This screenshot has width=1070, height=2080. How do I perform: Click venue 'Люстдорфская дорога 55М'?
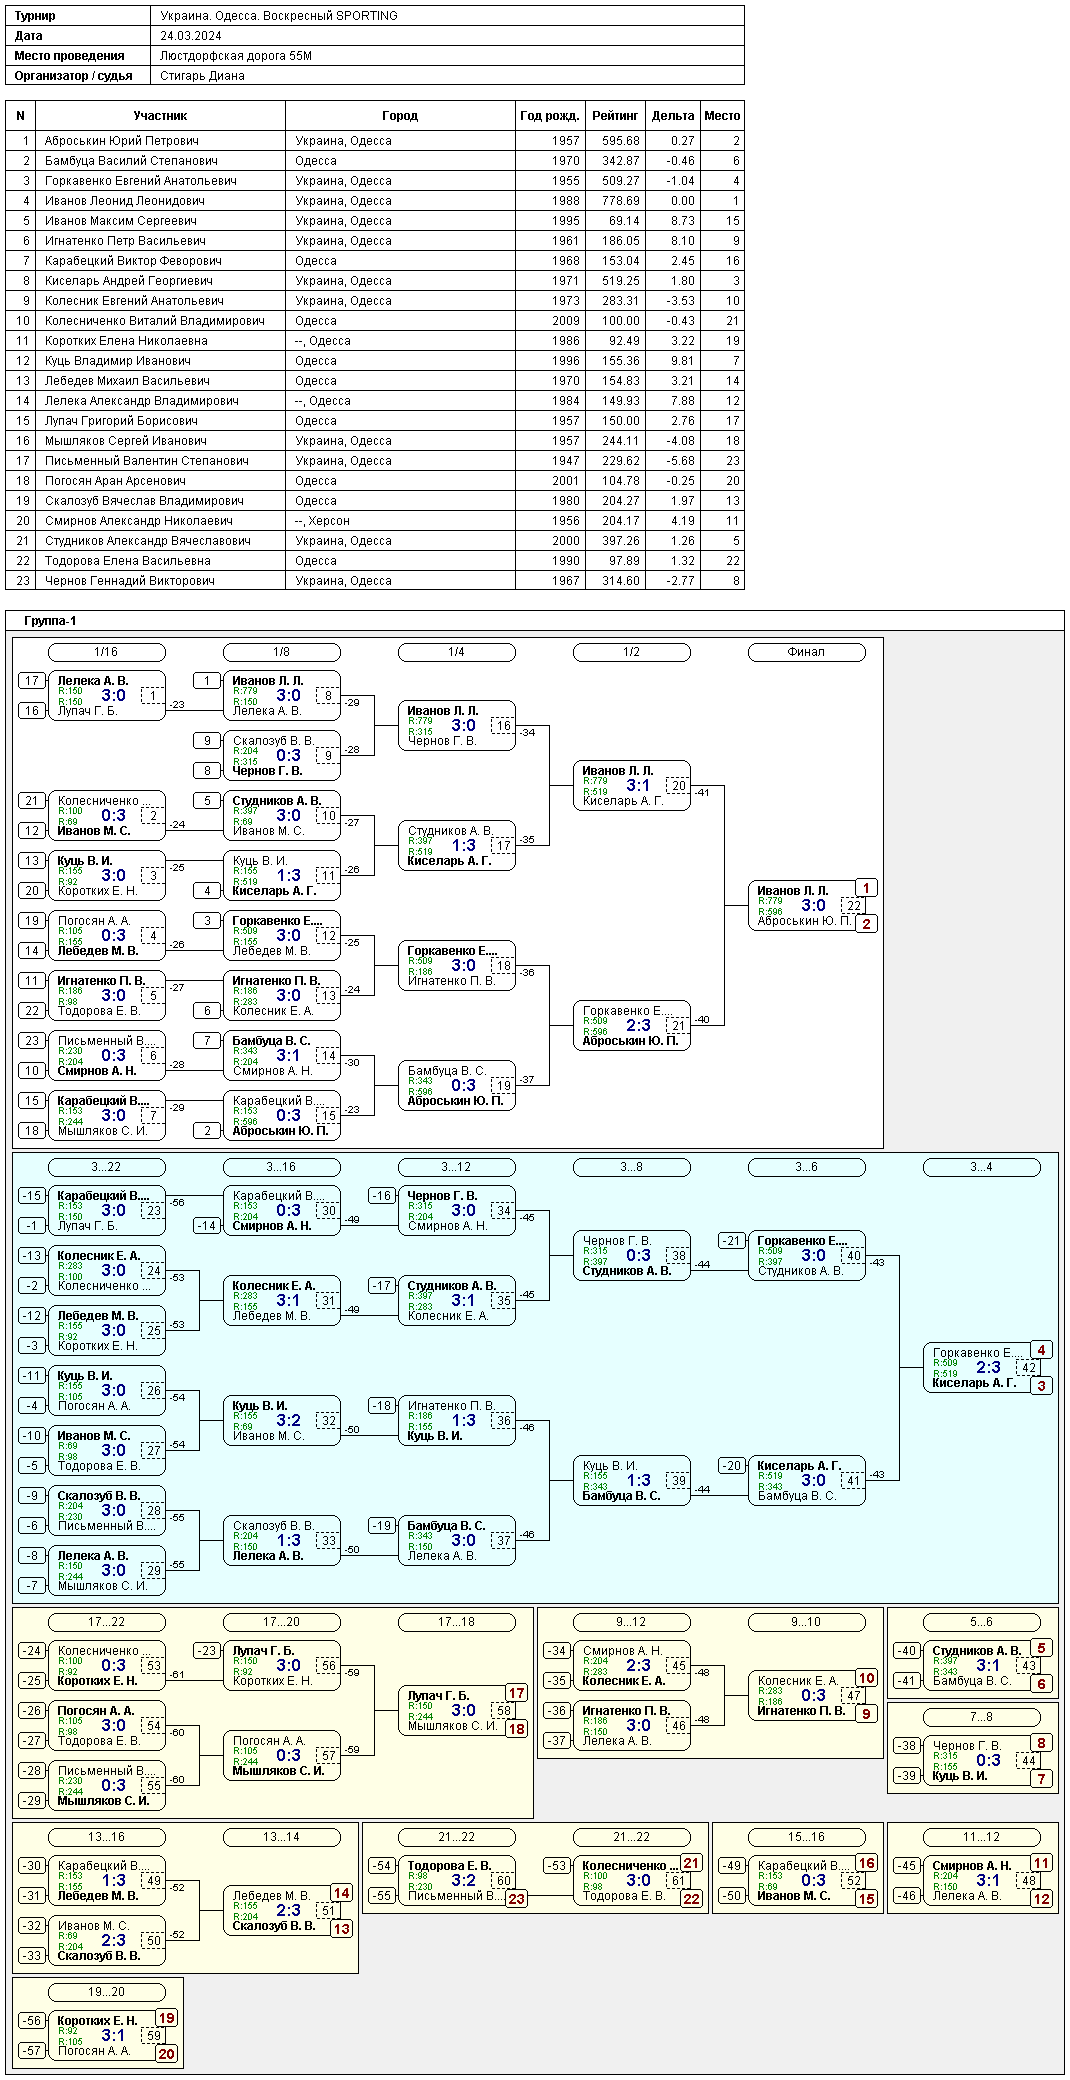point(236,56)
